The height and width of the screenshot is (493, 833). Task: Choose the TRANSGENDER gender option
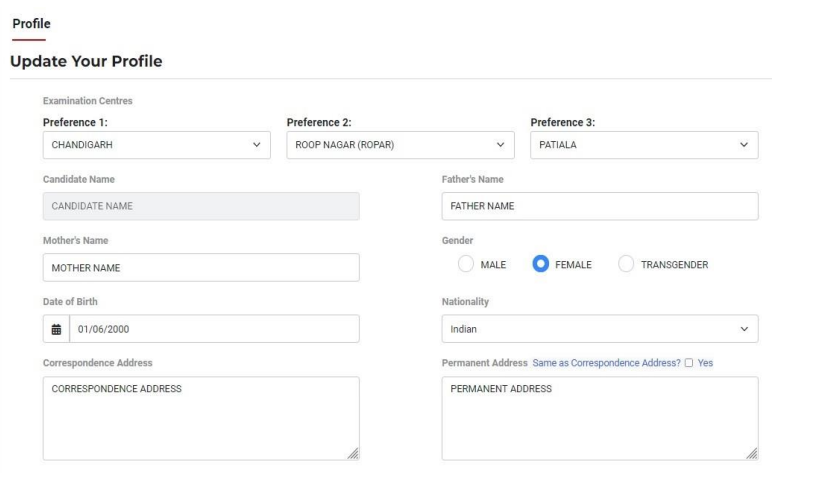point(626,264)
